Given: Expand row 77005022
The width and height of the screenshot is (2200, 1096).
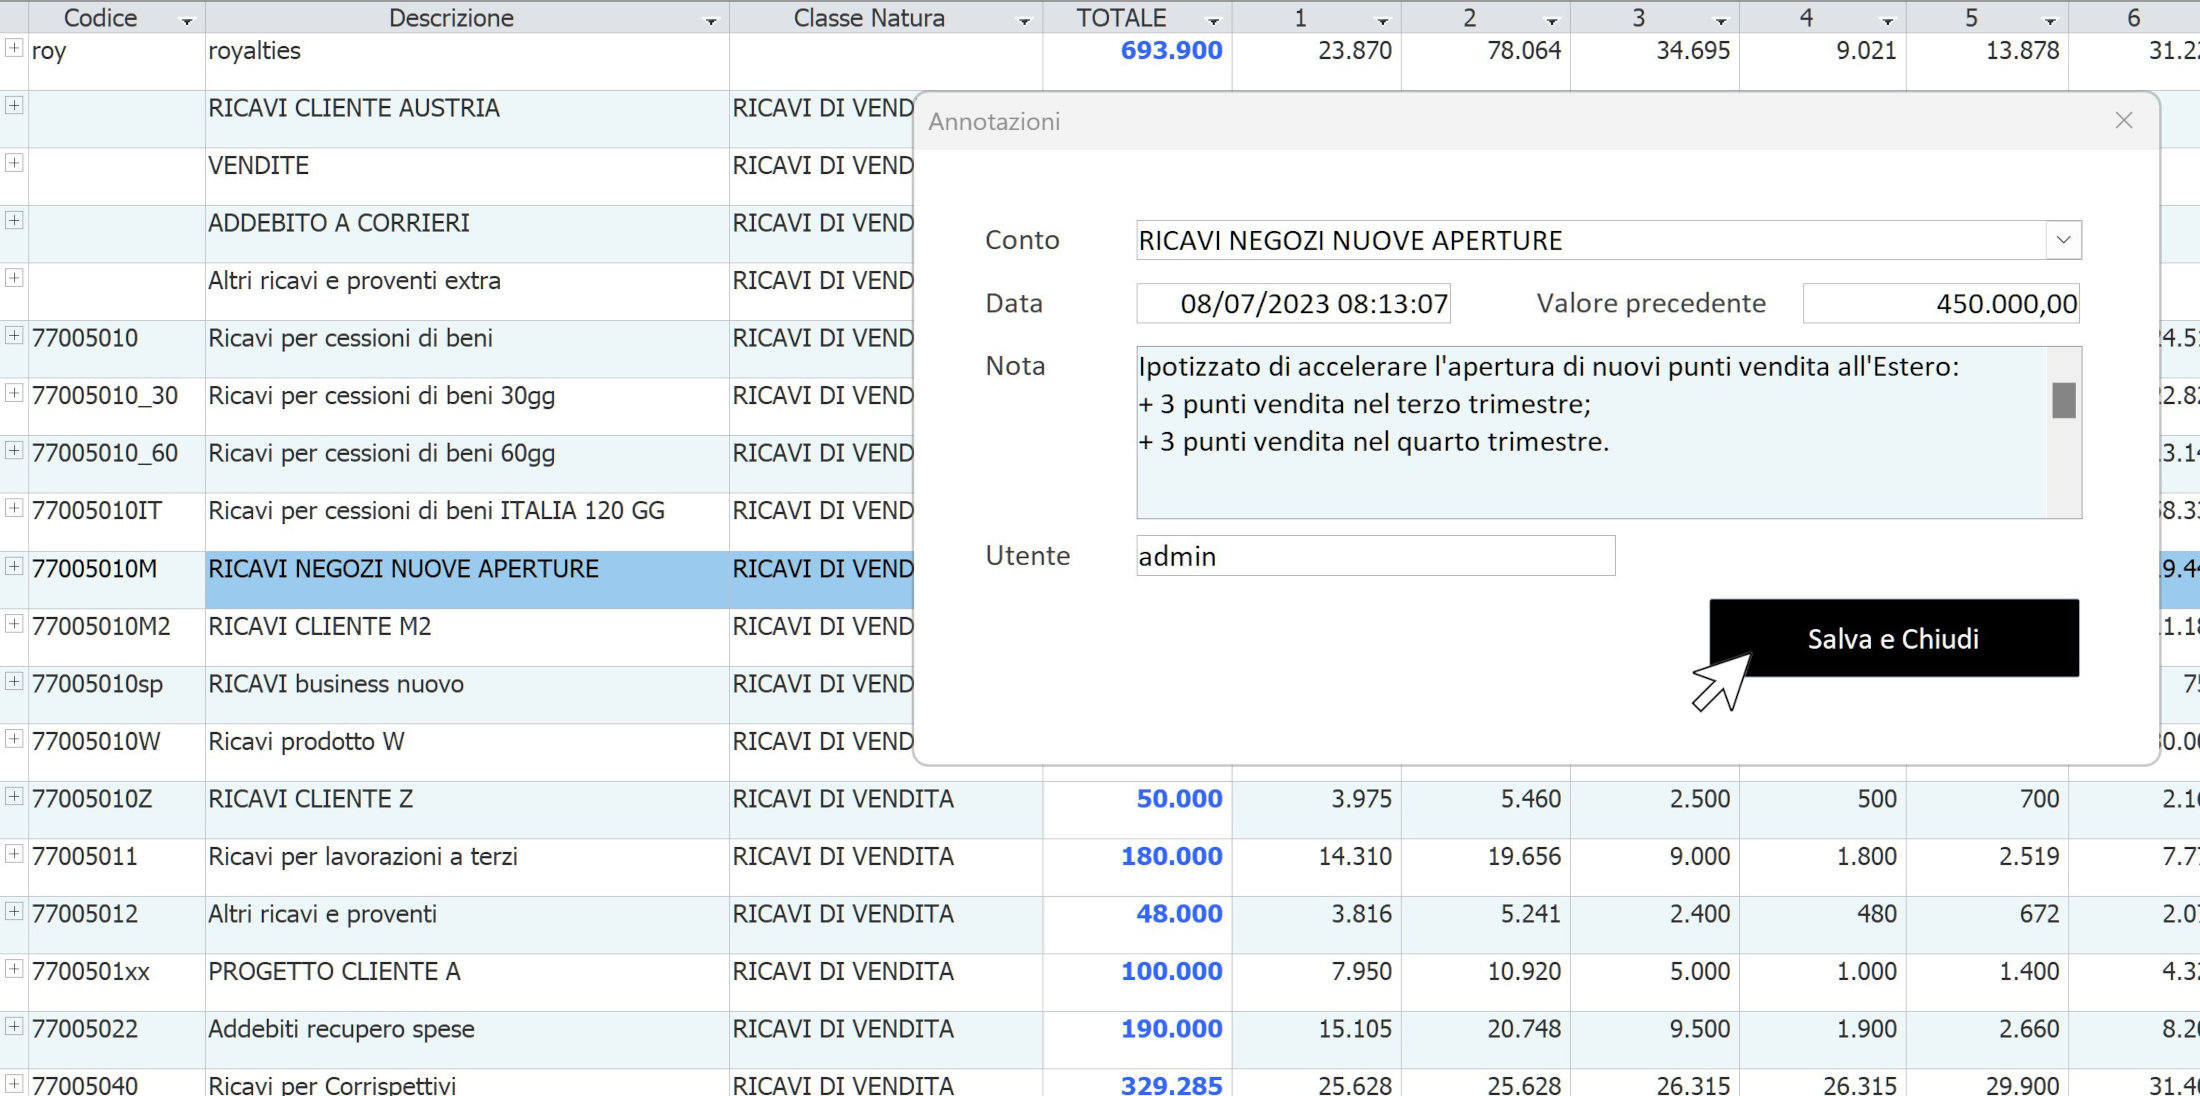Looking at the screenshot, I should pyautogui.click(x=14, y=1026).
